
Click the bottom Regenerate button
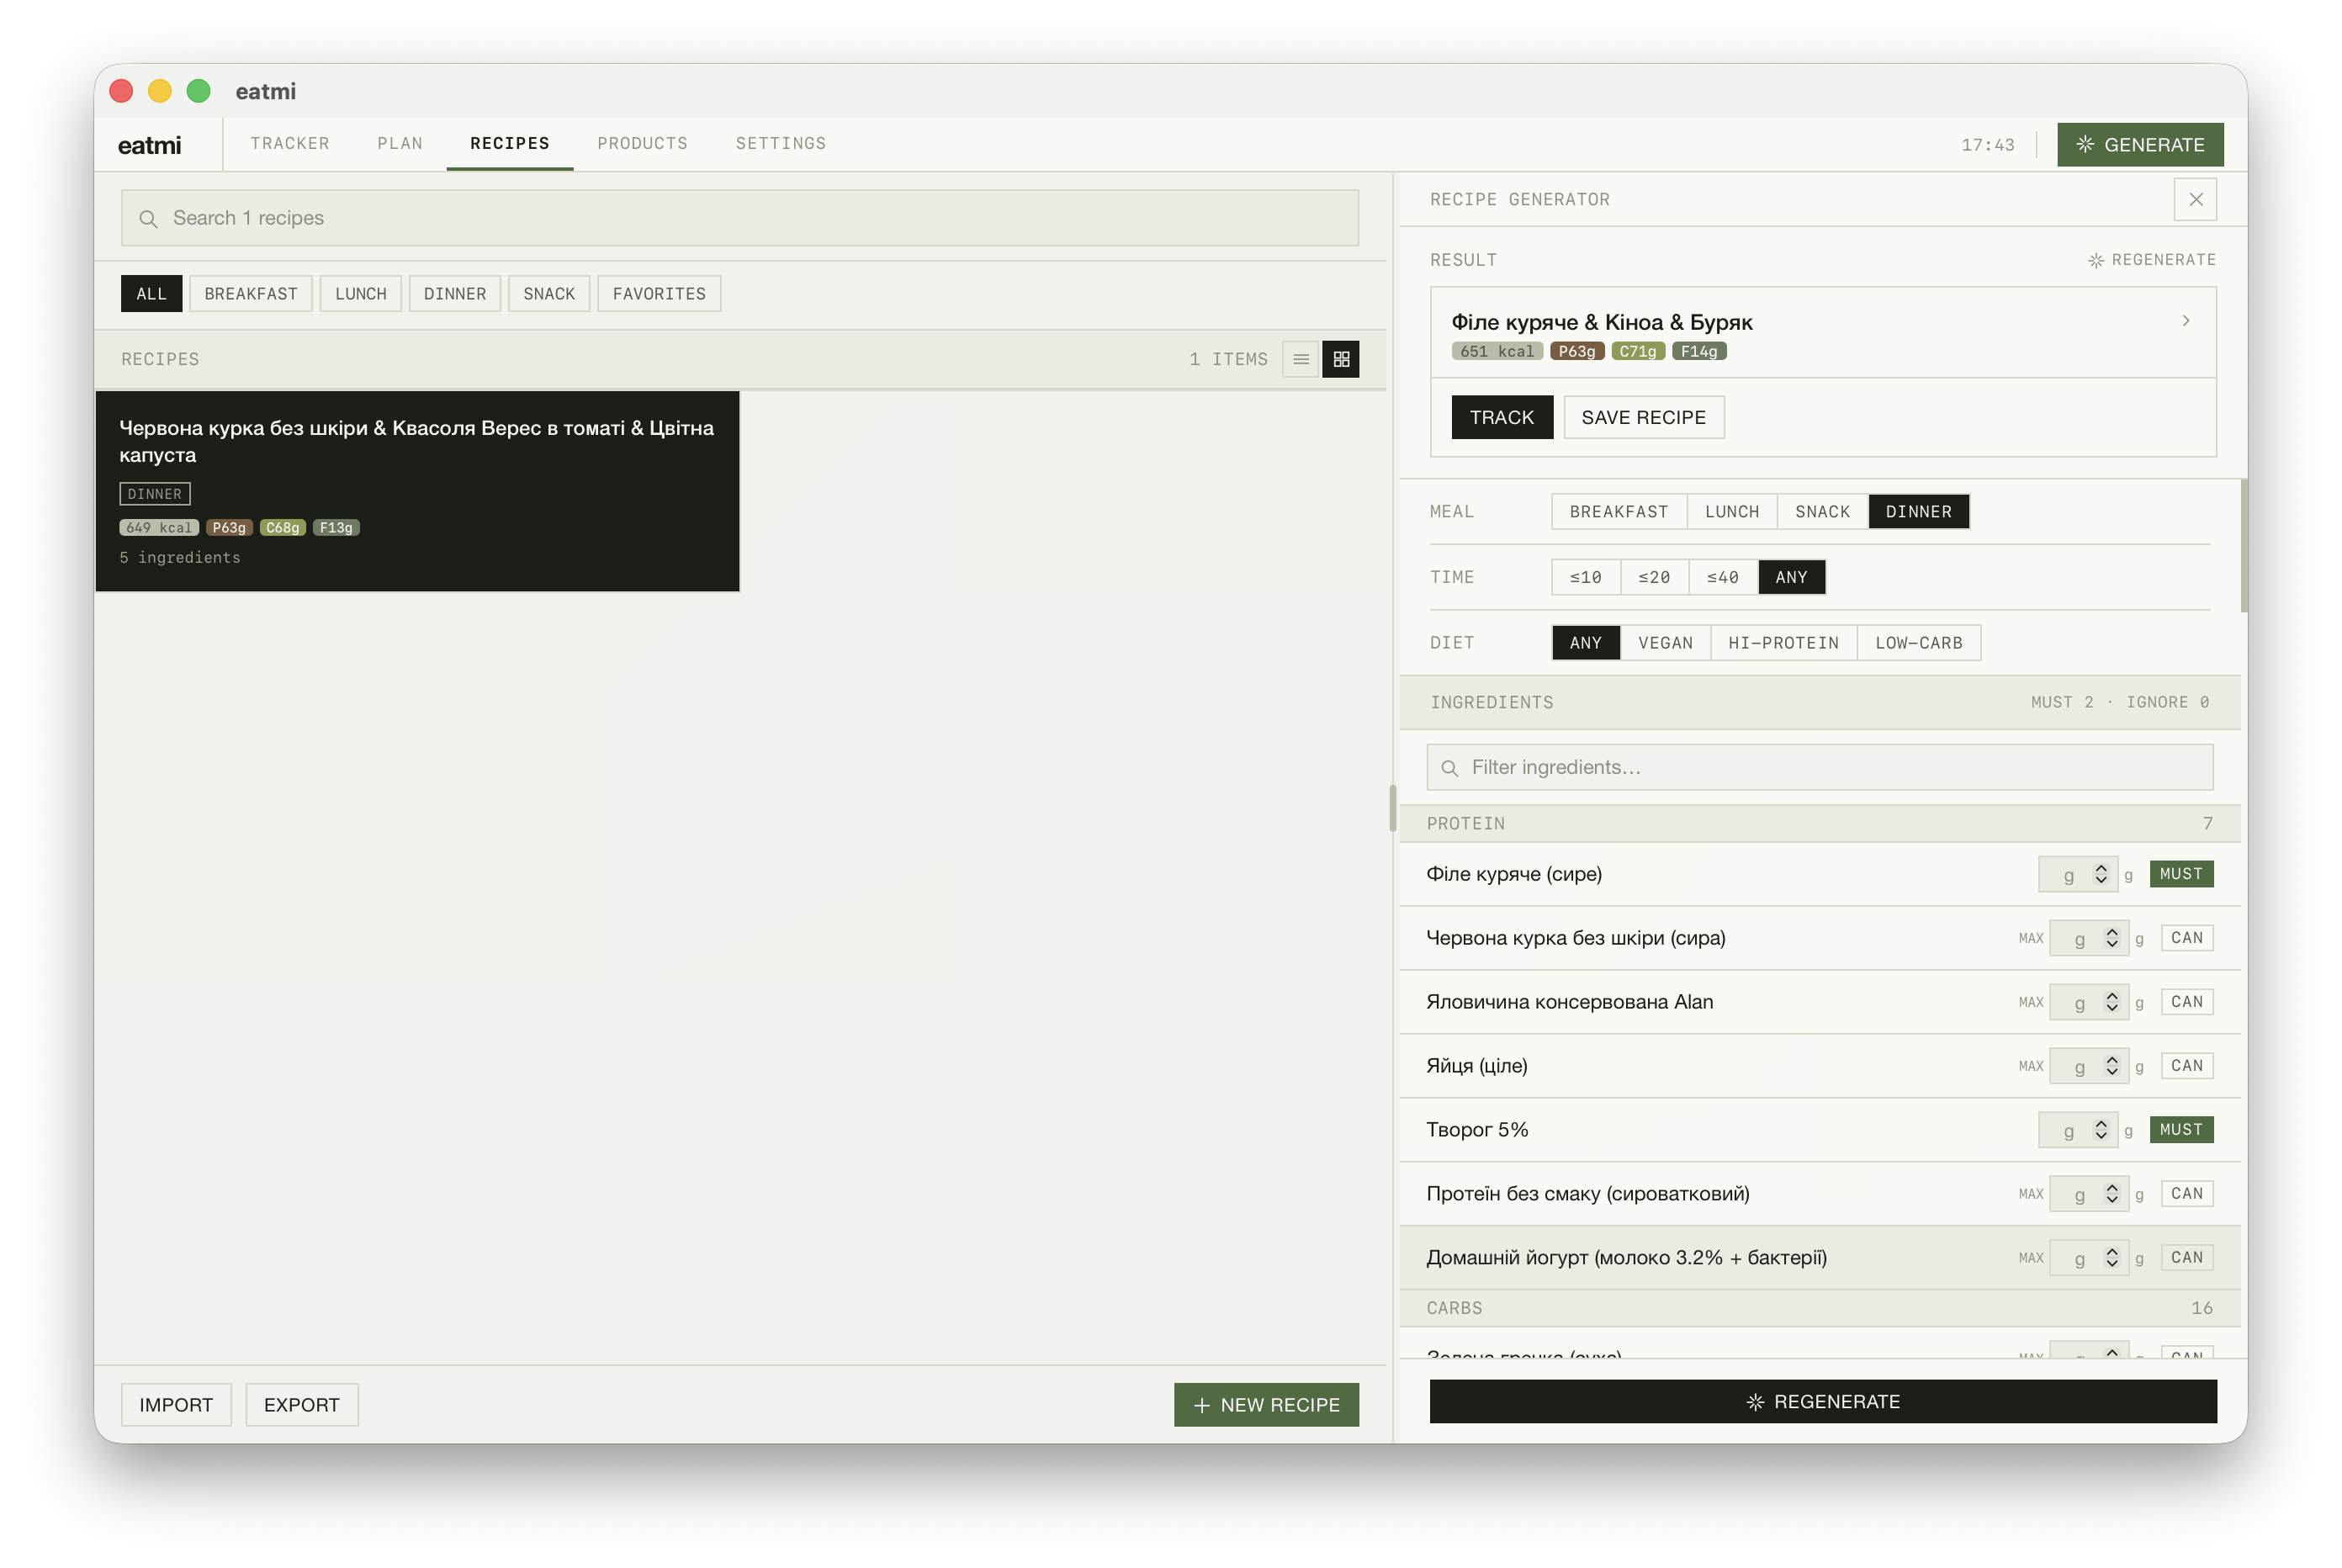click(1823, 1401)
